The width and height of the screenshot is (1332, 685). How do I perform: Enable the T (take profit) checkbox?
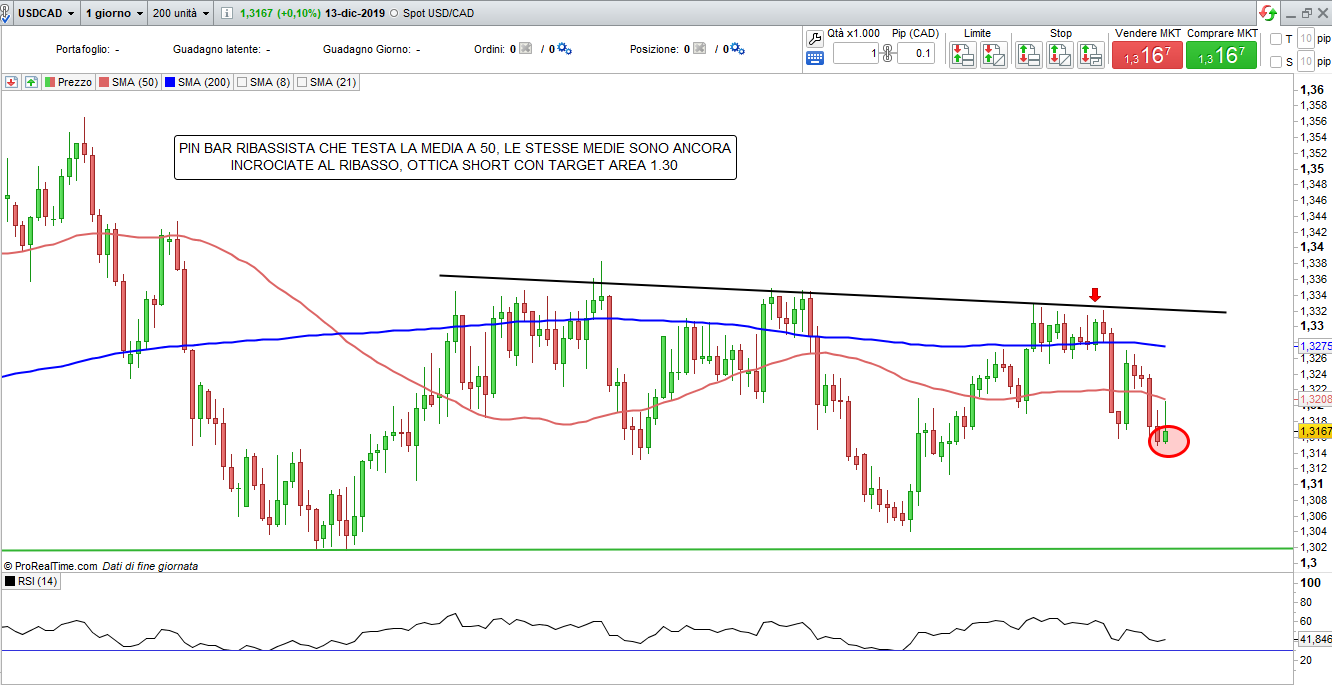pos(1275,39)
